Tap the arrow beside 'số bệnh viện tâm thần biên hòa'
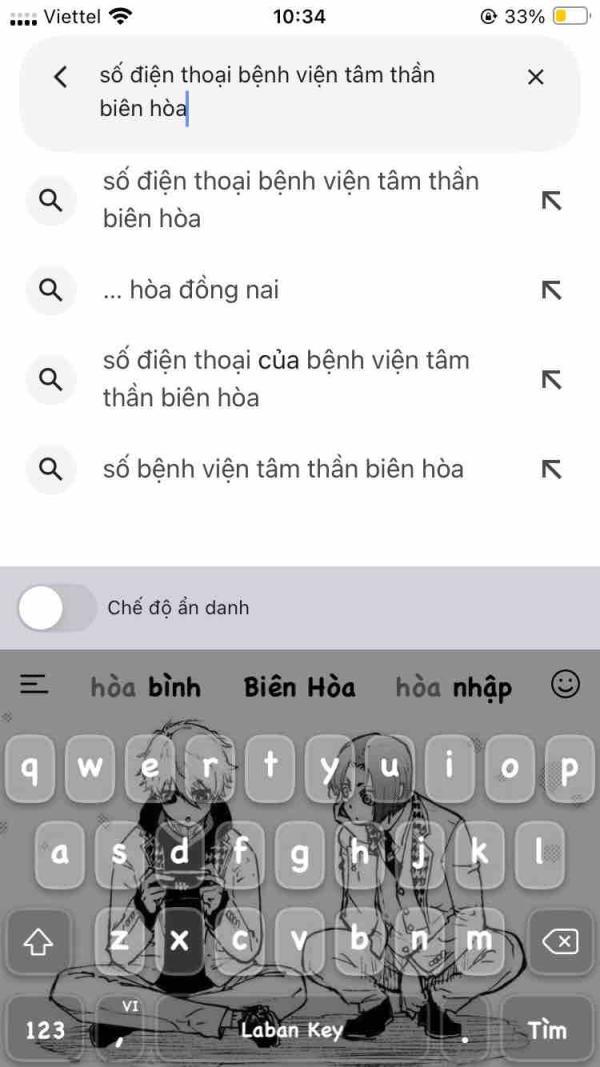The height and width of the screenshot is (1067, 600). 551,469
